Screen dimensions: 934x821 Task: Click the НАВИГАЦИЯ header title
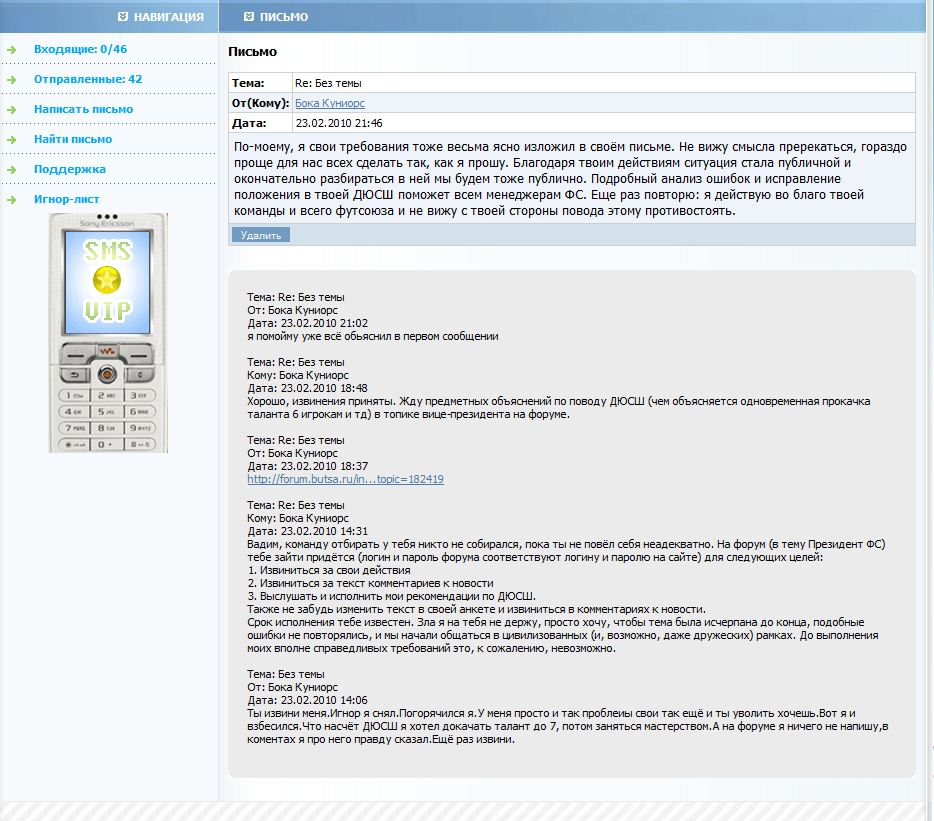click(x=168, y=17)
